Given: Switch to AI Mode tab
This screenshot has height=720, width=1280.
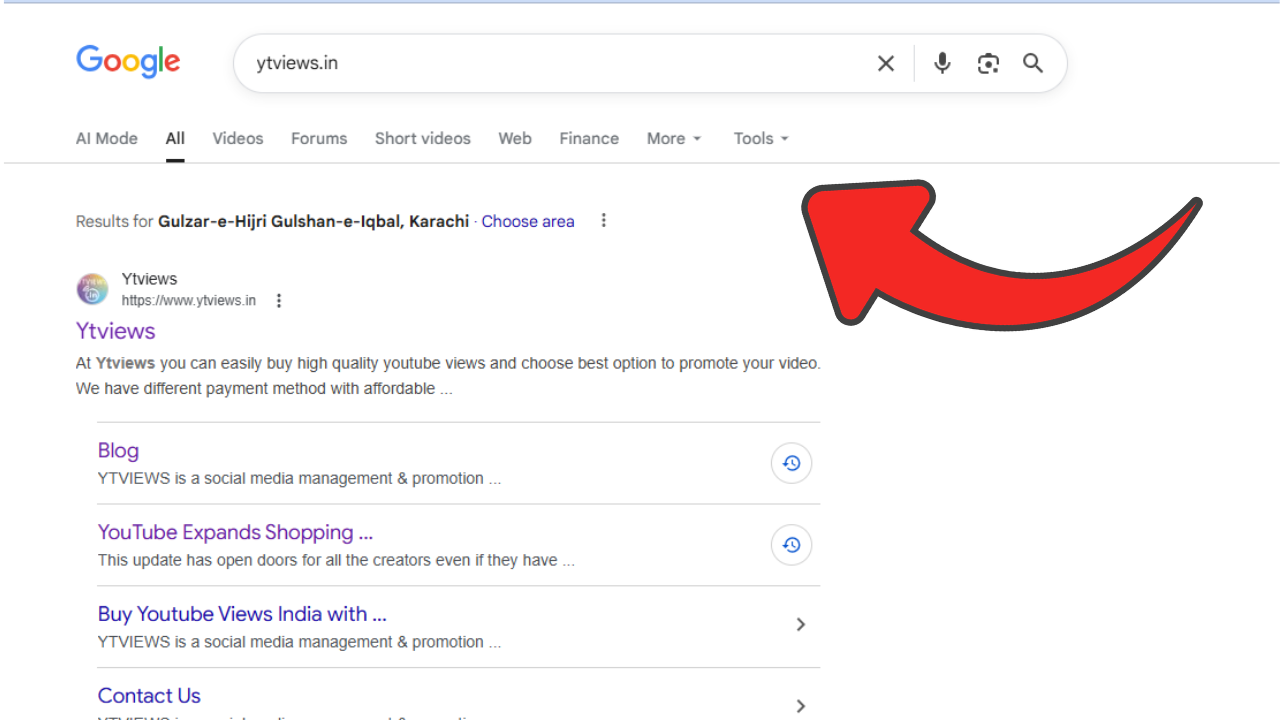Looking at the screenshot, I should [107, 139].
